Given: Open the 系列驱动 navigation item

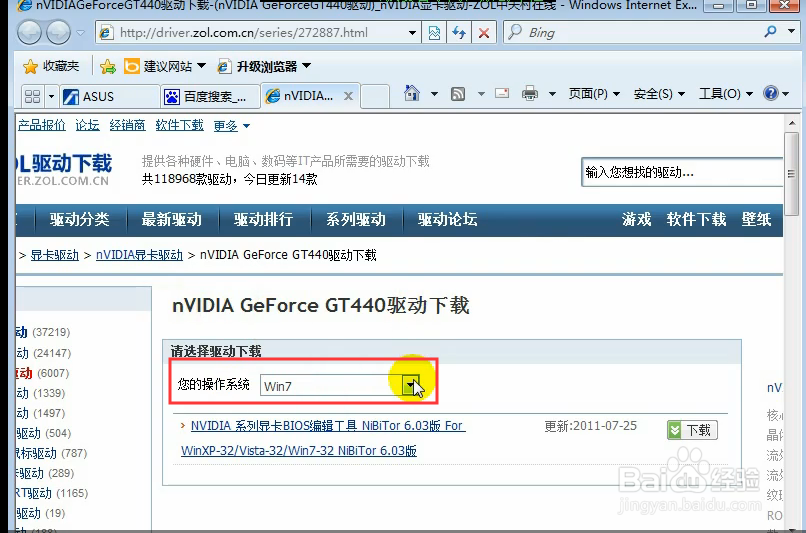Looking at the screenshot, I should pos(356,219).
